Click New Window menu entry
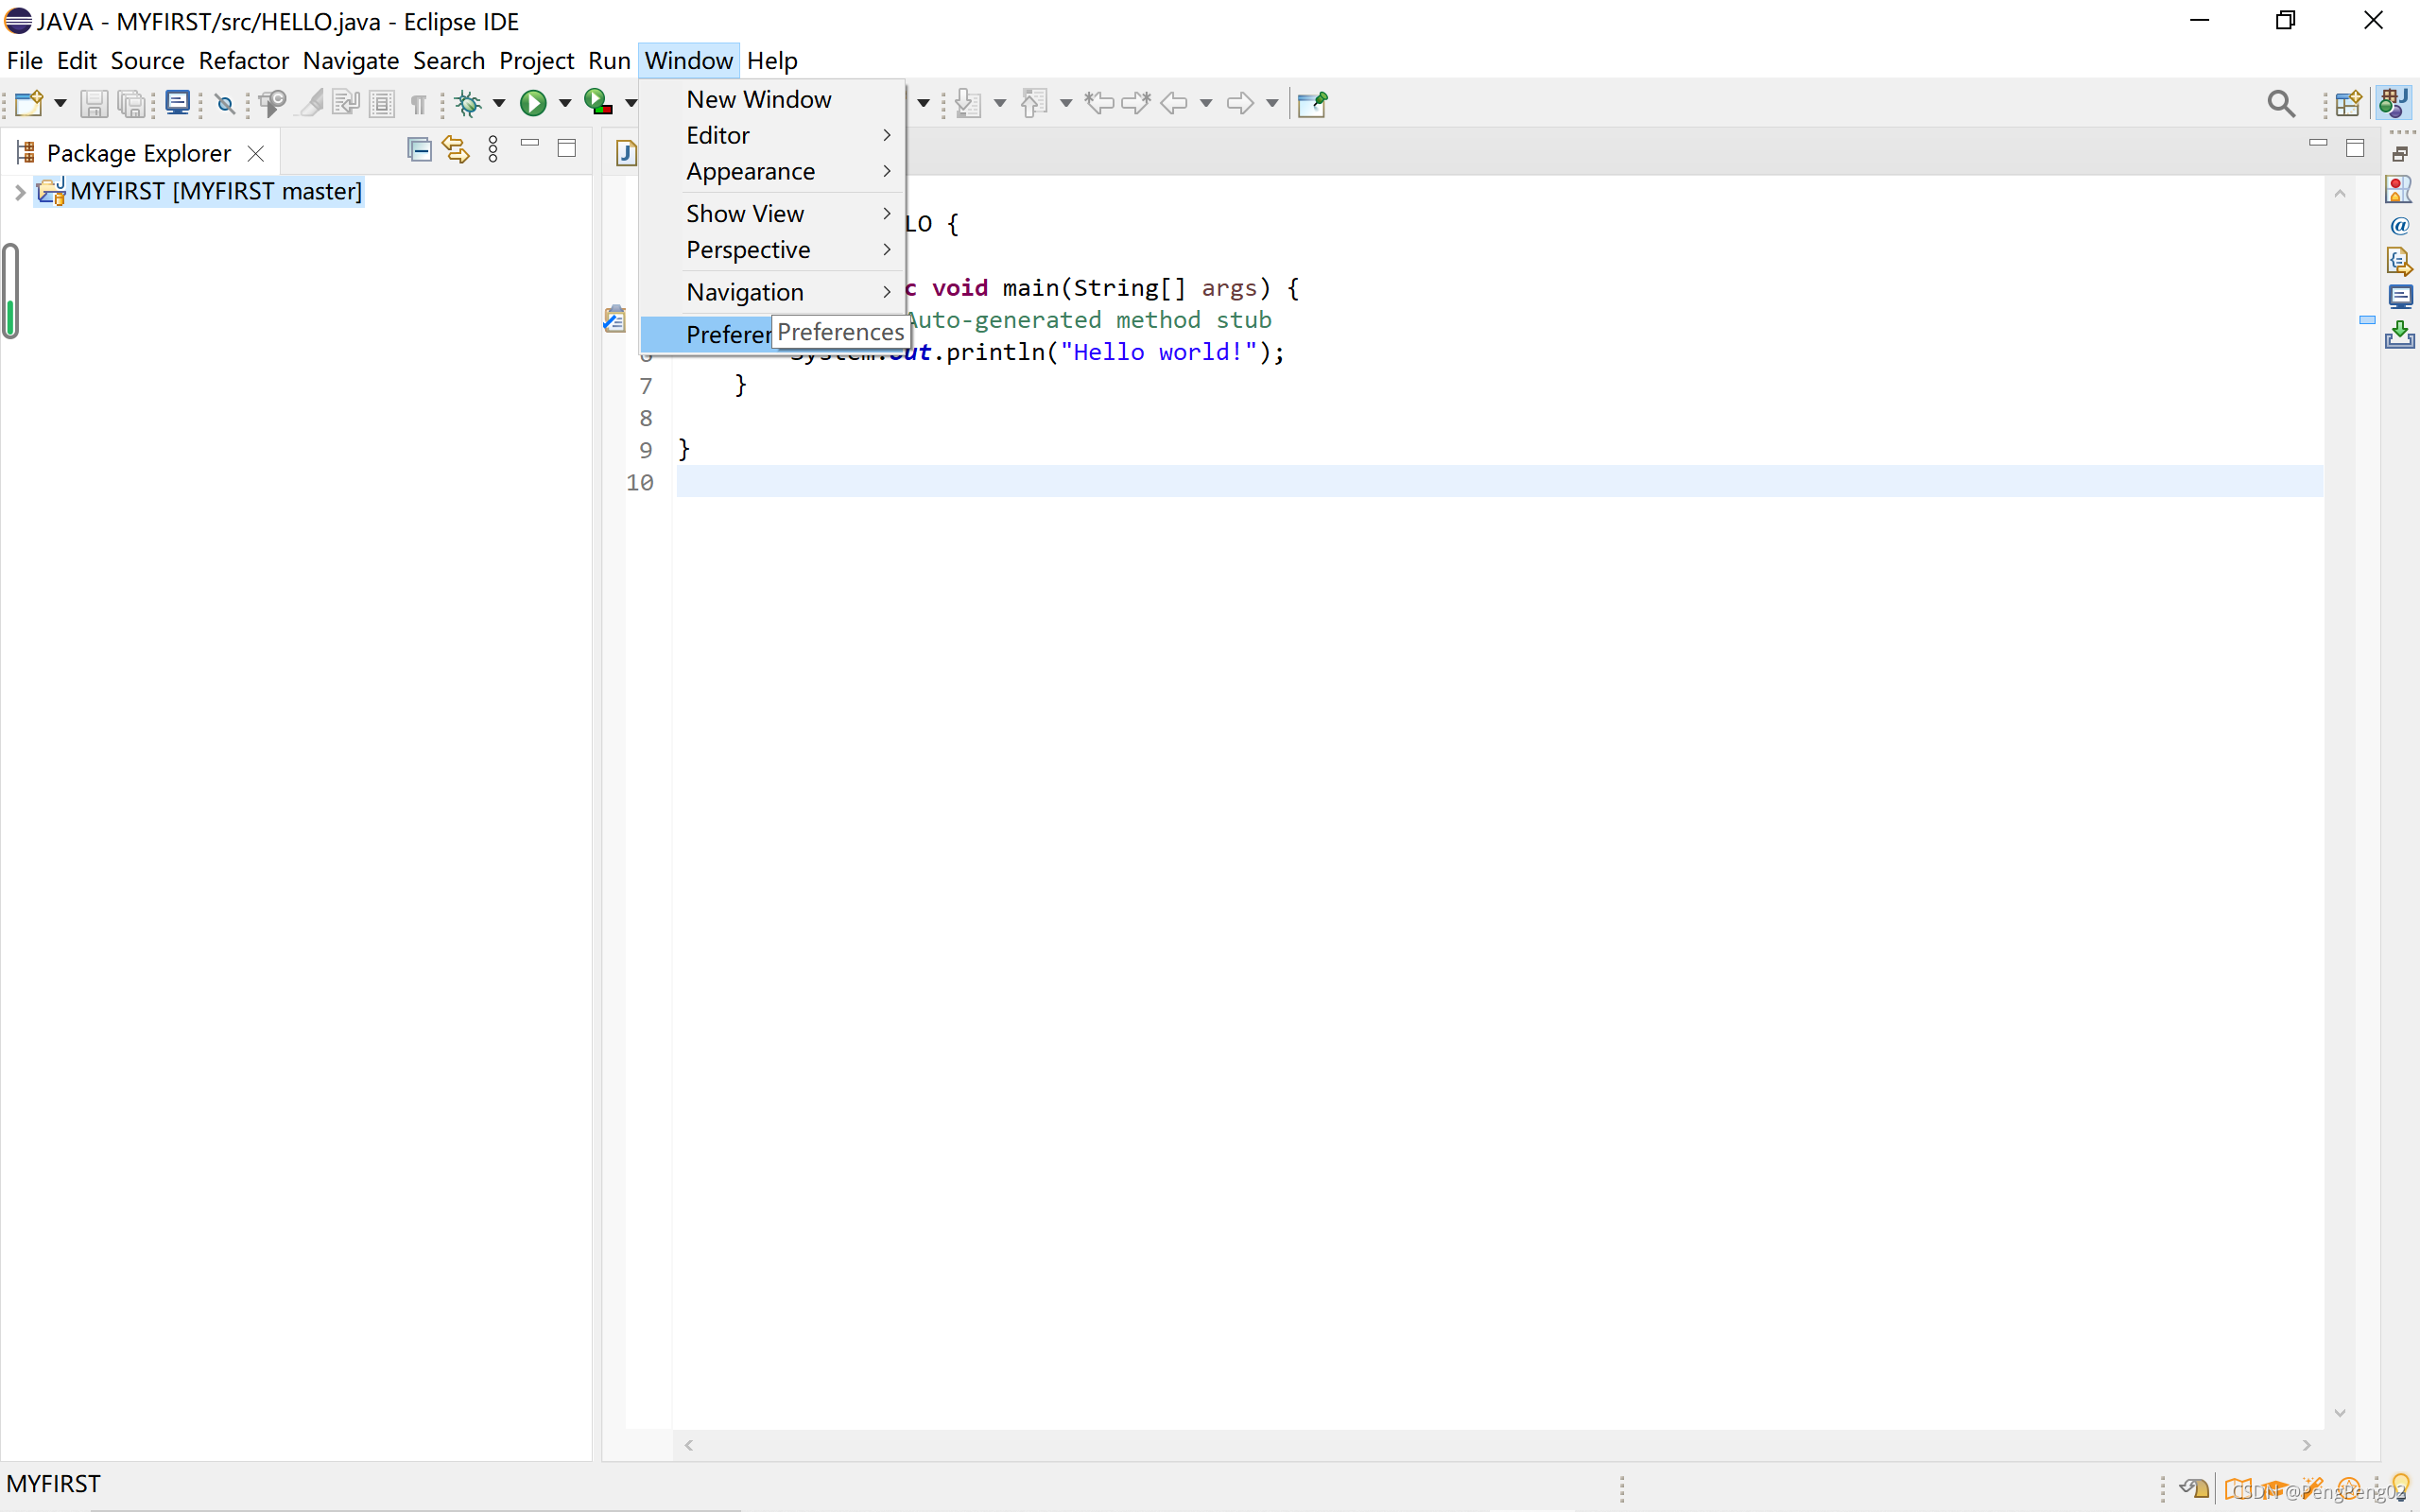This screenshot has width=2420, height=1512. pos(758,99)
